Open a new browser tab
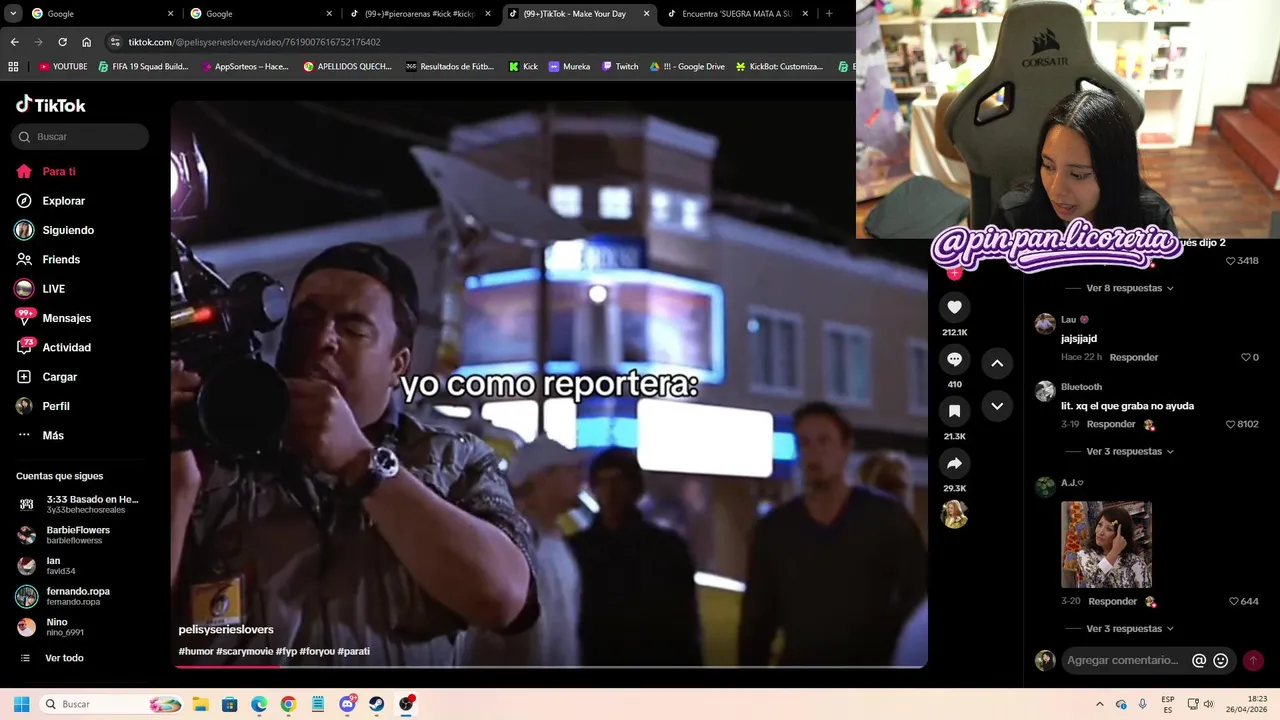Viewport: 1280px width, 720px height. pyautogui.click(x=828, y=14)
